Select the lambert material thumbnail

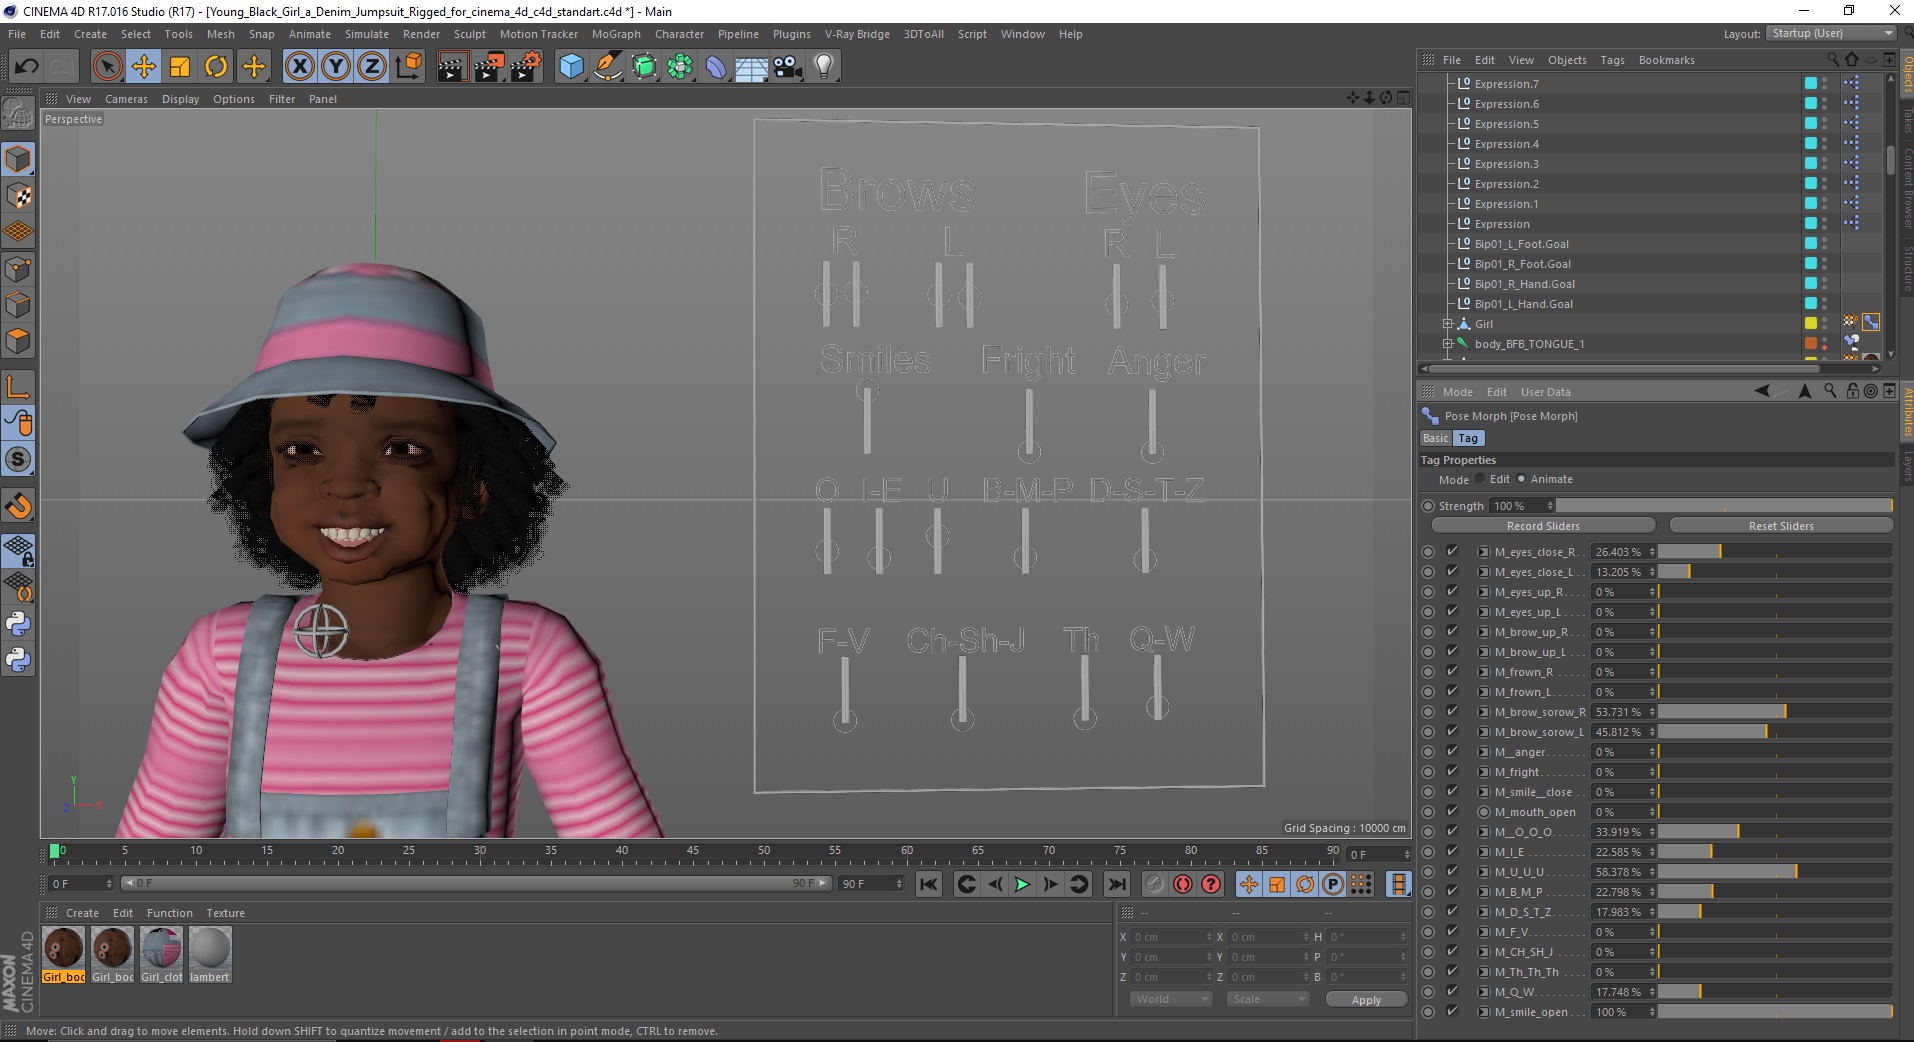pos(210,954)
